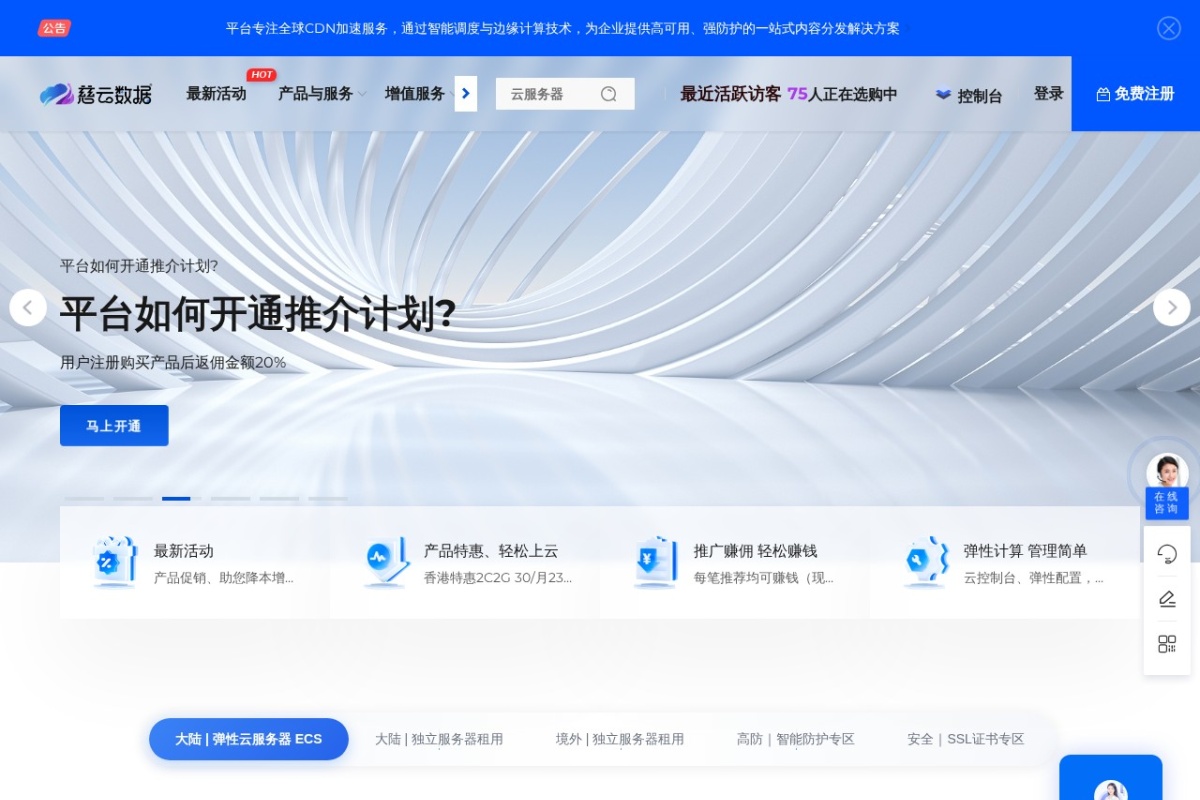Click 免费注册 to register

1135,93
